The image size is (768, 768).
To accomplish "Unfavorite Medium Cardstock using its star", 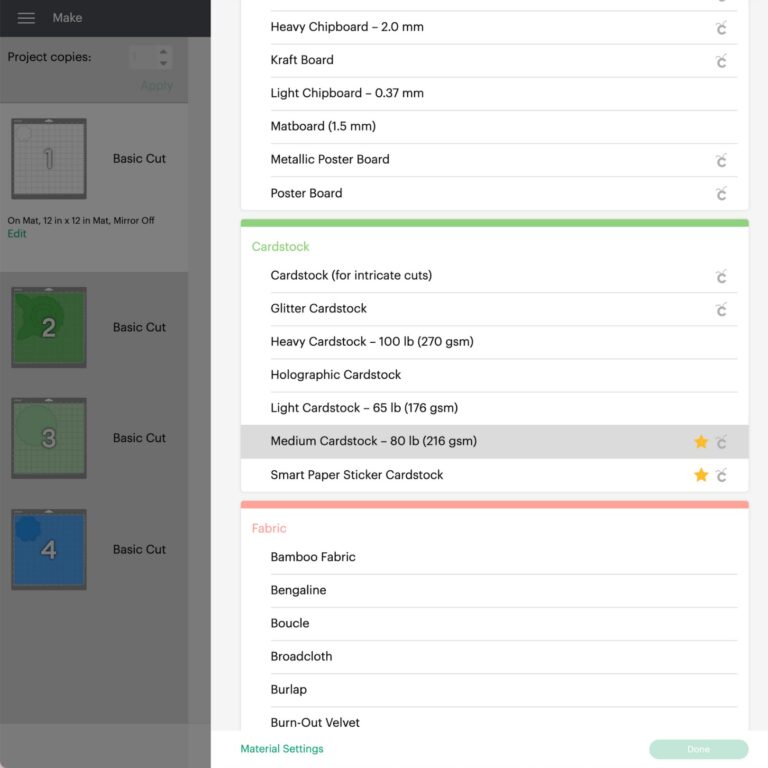I will pos(701,441).
